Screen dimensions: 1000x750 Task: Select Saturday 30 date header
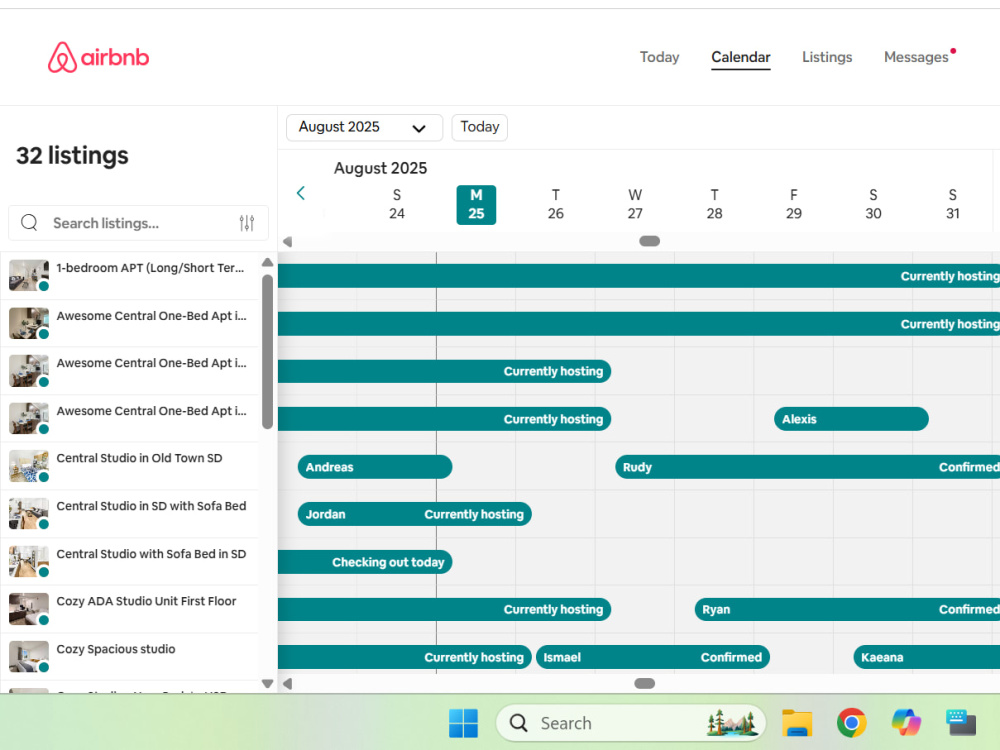tap(873, 205)
